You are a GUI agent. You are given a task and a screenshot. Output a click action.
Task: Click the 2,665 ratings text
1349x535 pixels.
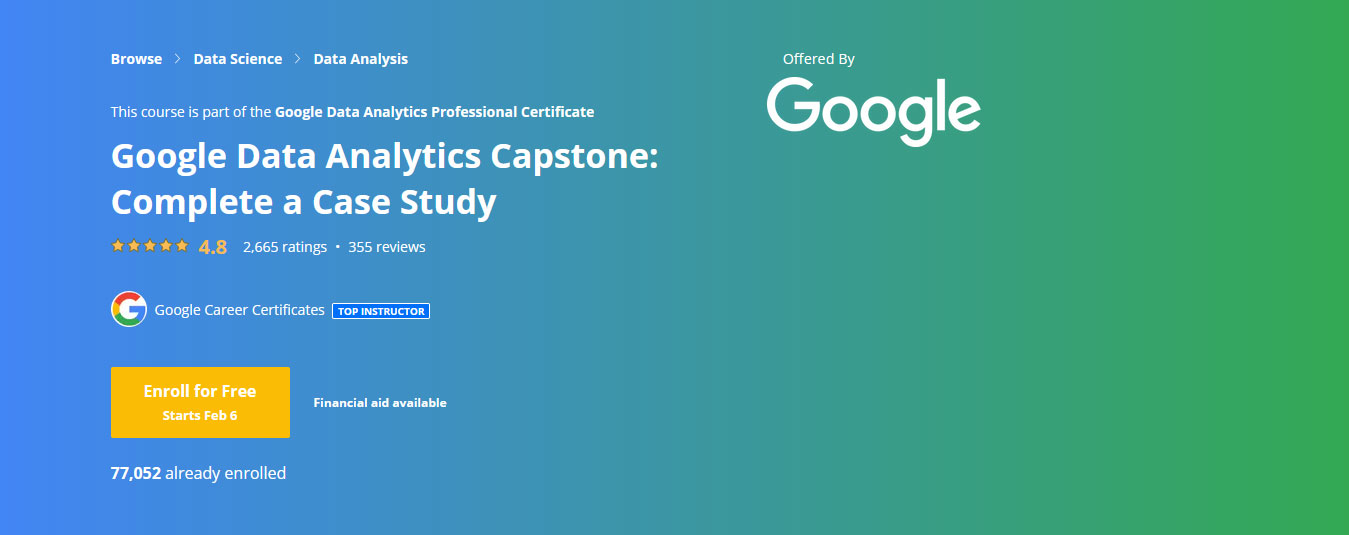[285, 247]
